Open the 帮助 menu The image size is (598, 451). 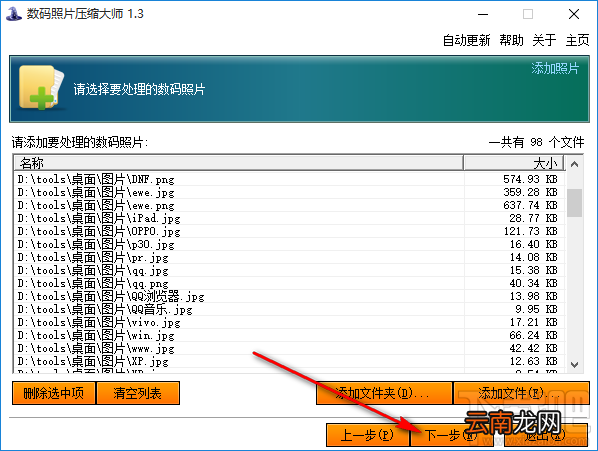[x=511, y=40]
